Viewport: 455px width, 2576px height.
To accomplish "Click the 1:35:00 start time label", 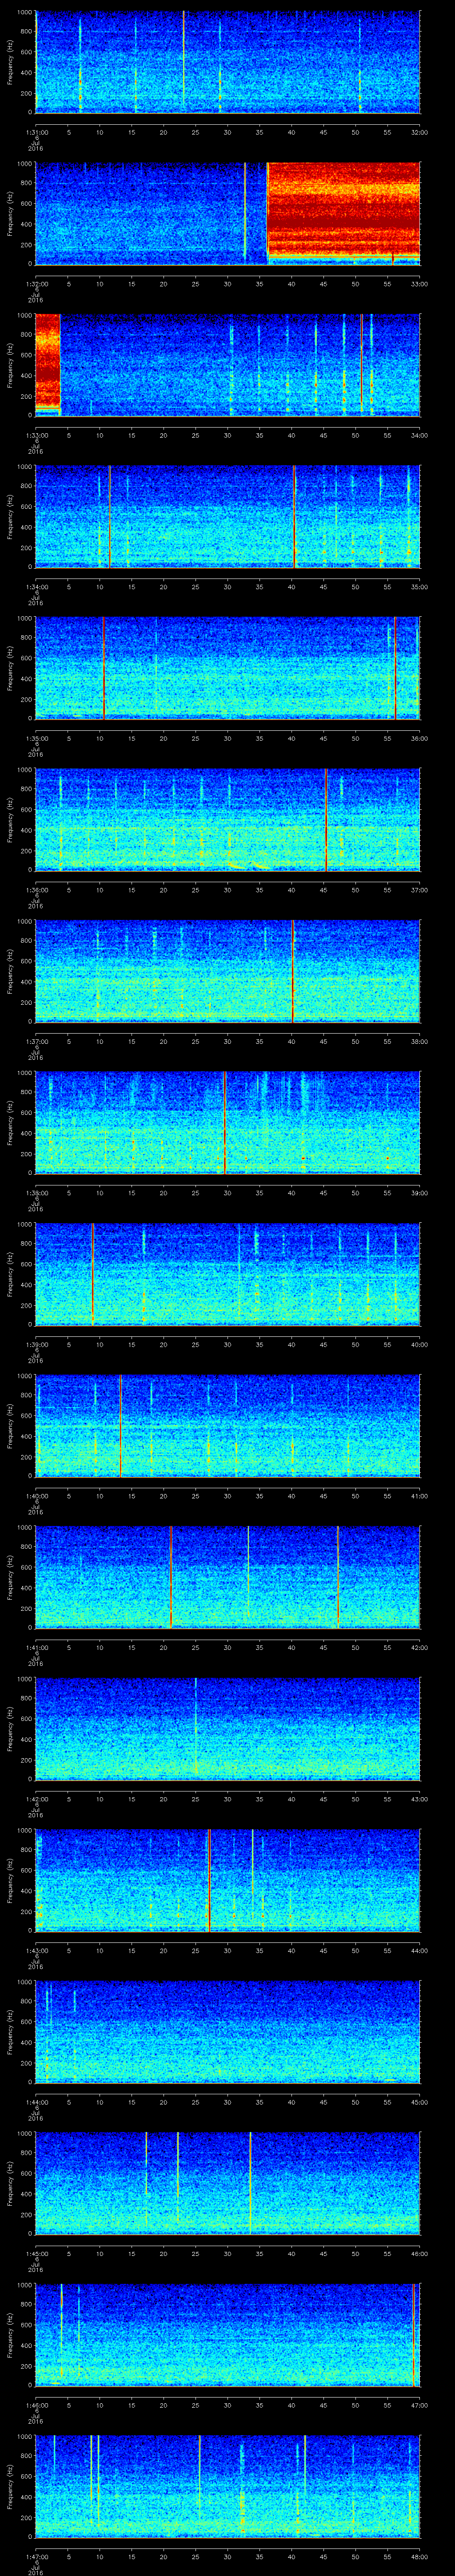I will coord(37,738).
